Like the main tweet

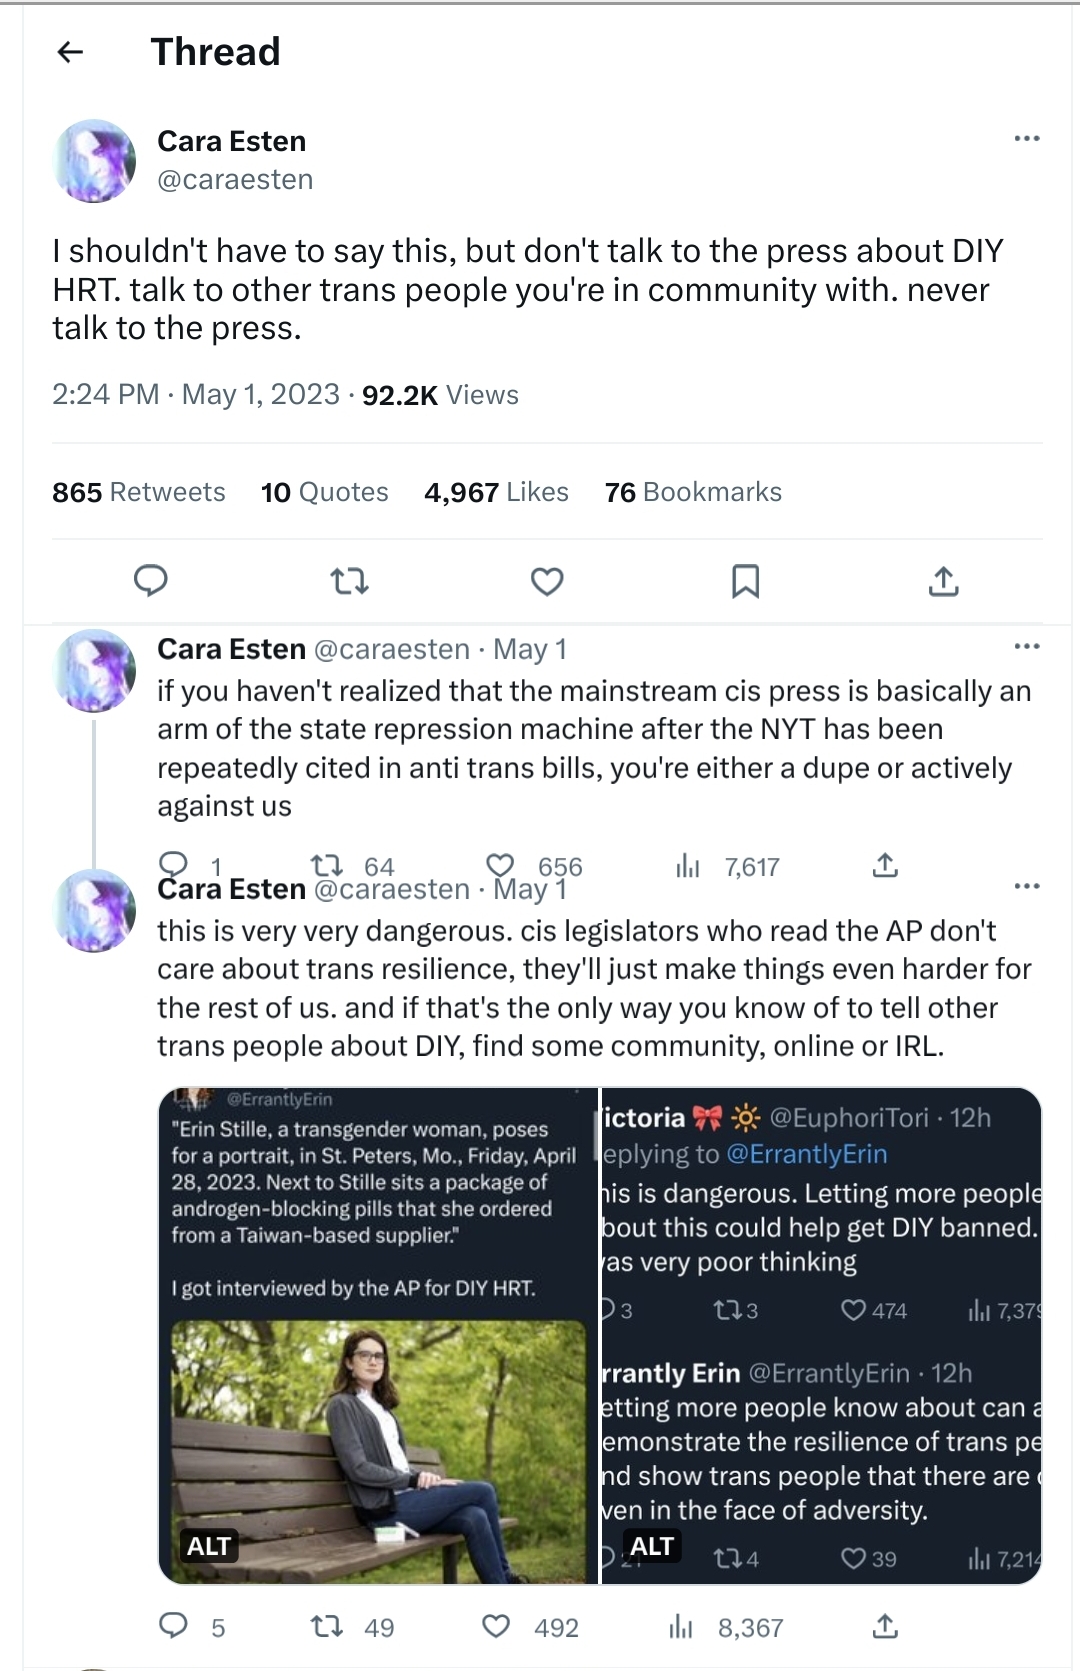click(547, 580)
